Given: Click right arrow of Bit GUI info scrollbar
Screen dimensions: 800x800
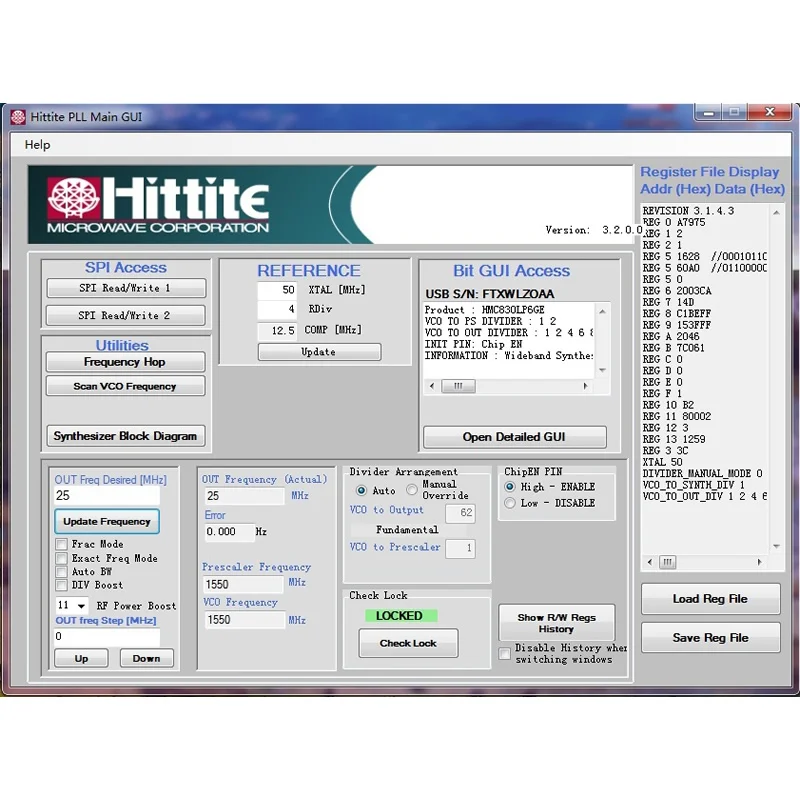Looking at the screenshot, I should [x=586, y=386].
